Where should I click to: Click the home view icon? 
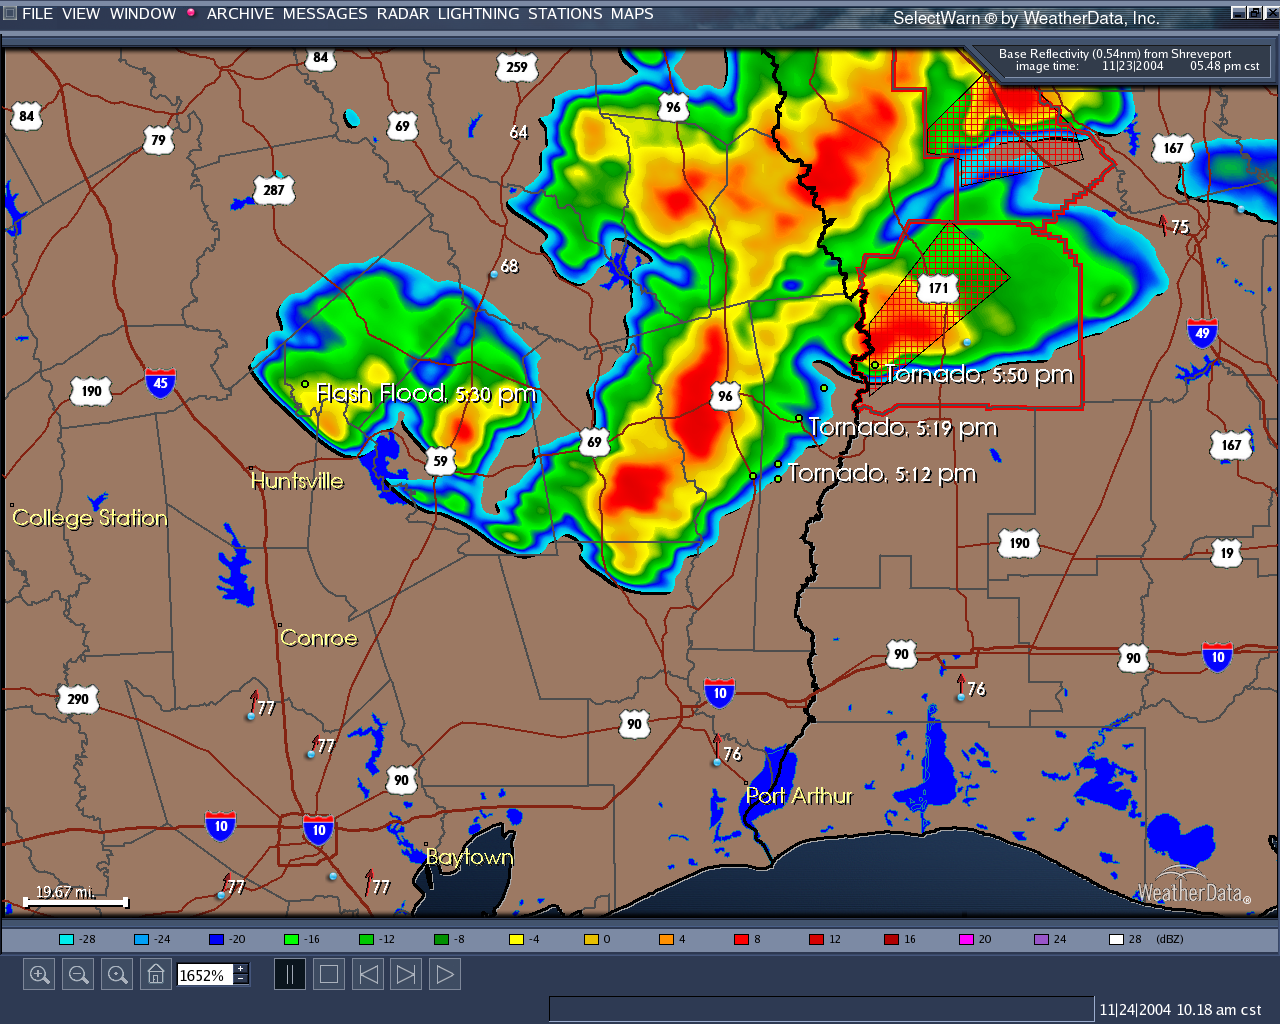click(x=155, y=973)
